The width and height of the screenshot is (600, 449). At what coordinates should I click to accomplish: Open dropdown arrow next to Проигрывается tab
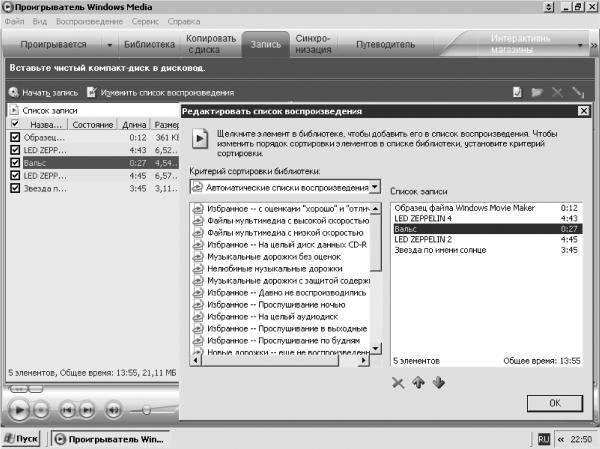click(x=109, y=45)
